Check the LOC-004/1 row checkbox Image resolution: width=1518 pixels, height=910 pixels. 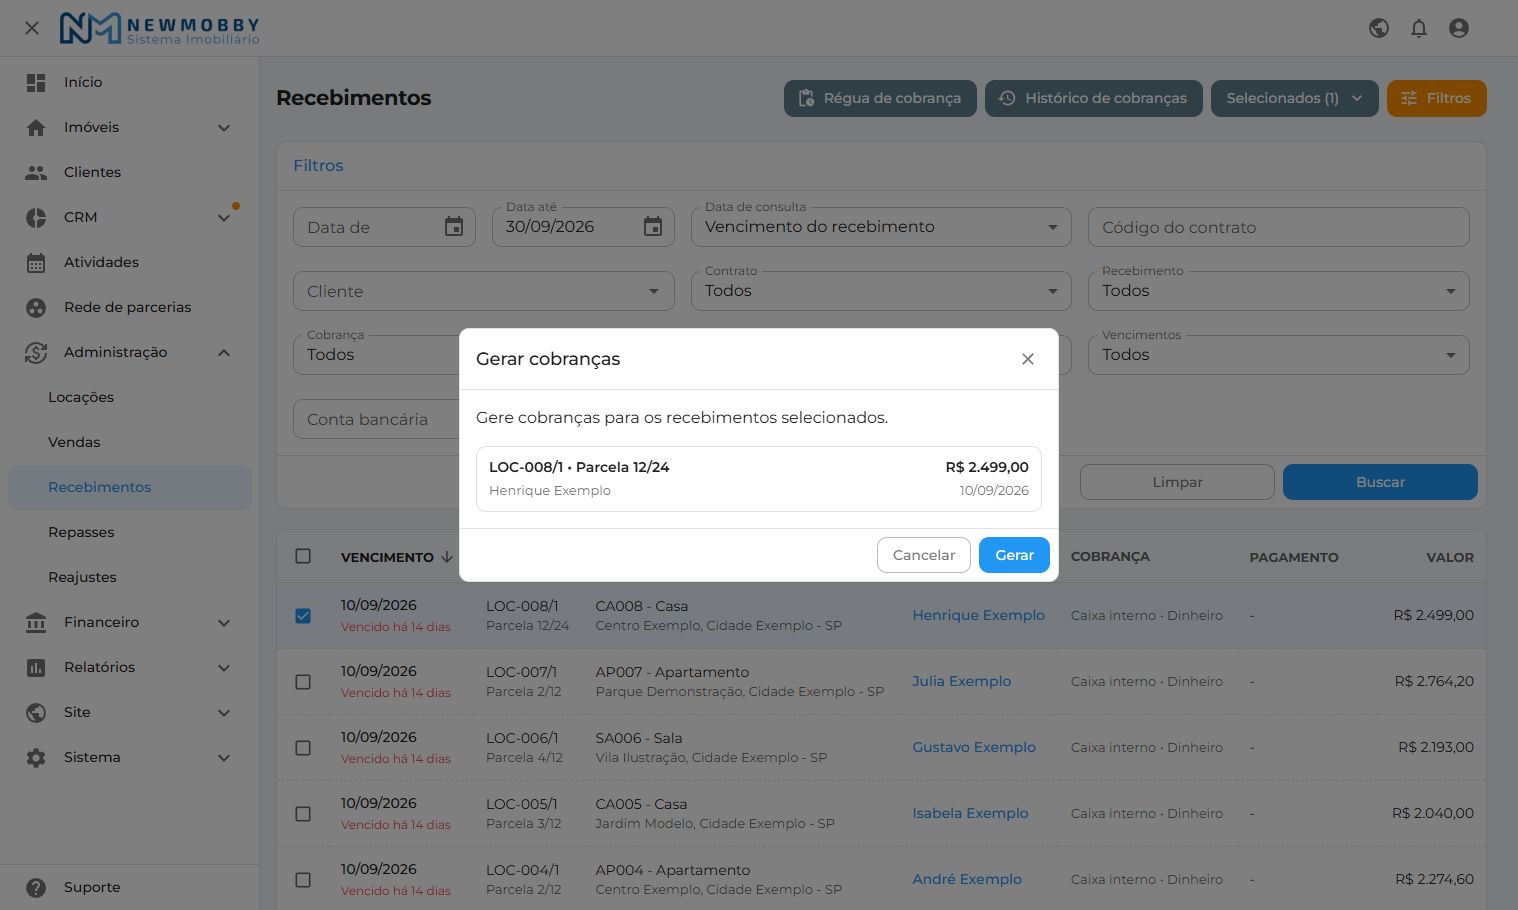click(303, 880)
